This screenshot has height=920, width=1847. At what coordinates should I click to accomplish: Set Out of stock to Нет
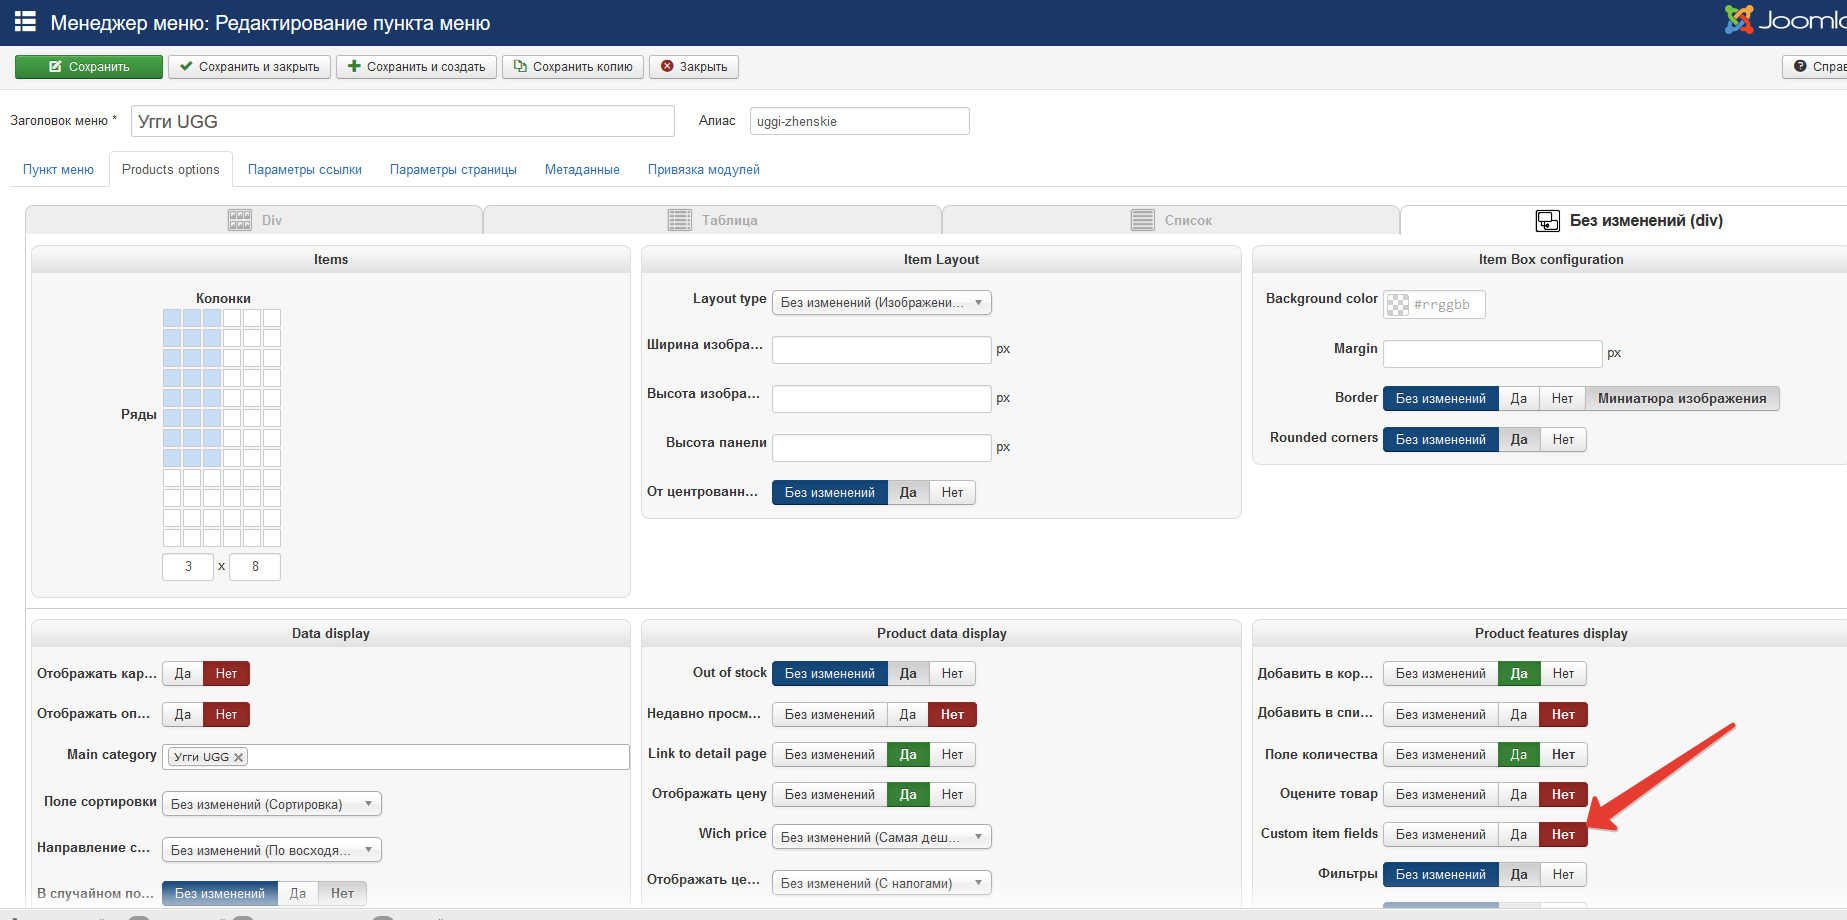953,674
